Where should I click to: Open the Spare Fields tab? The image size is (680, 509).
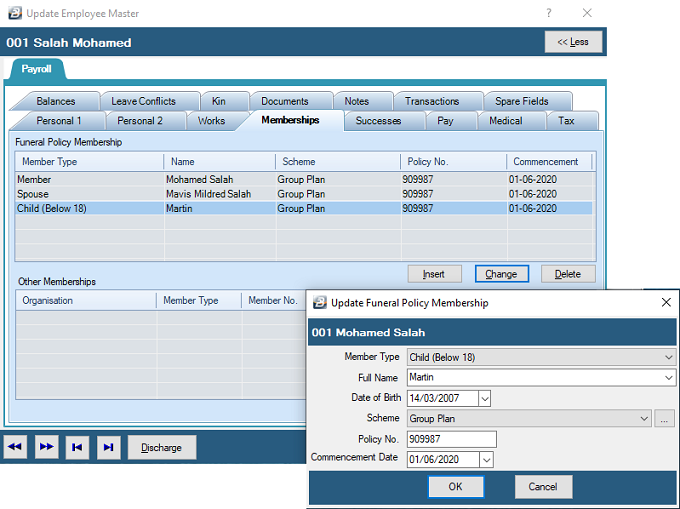coord(522,101)
